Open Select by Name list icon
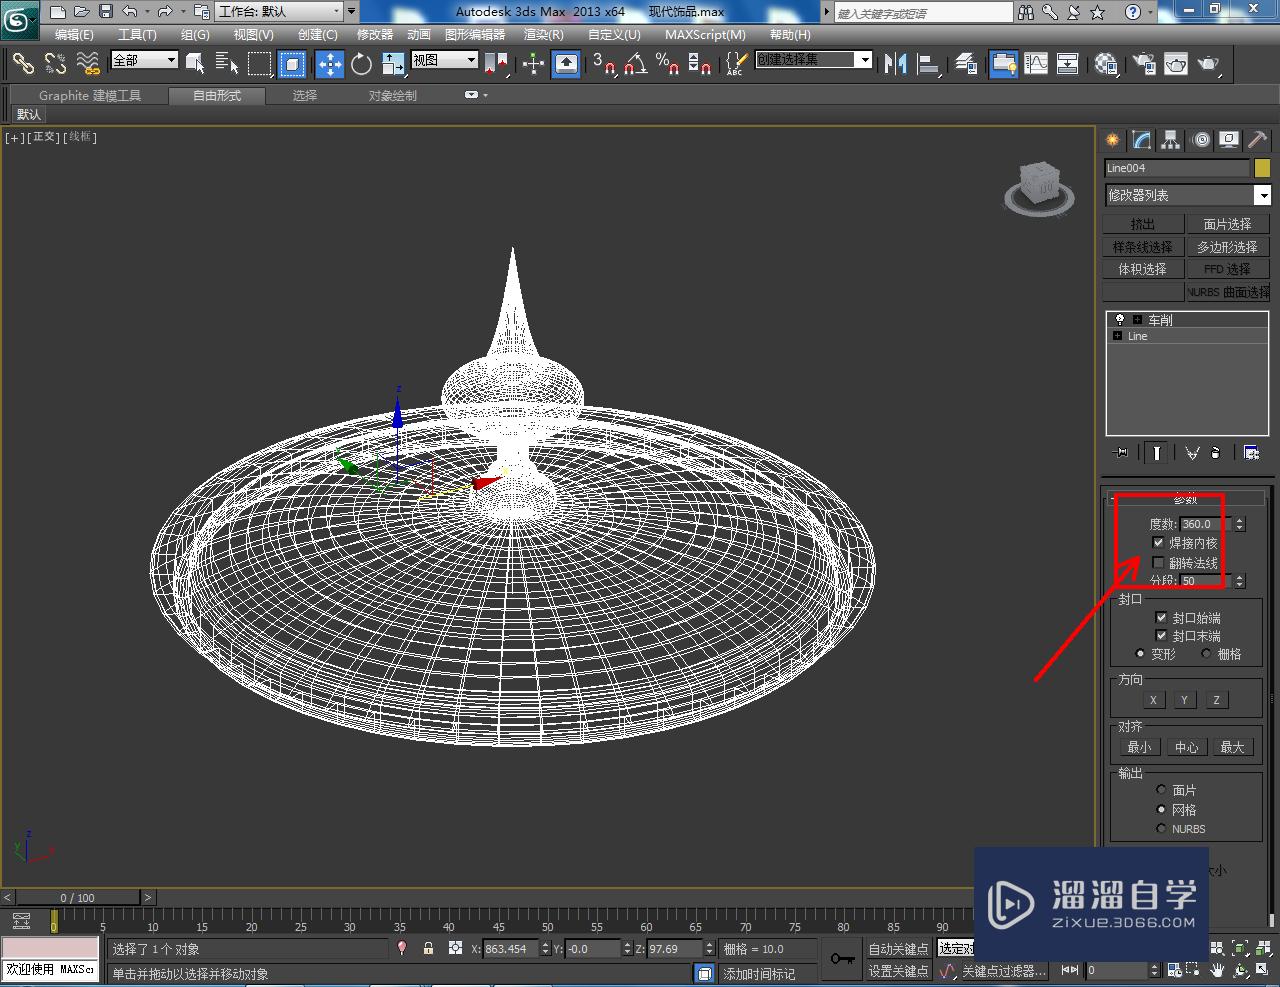Screen dimensions: 1280x987 coord(227,64)
